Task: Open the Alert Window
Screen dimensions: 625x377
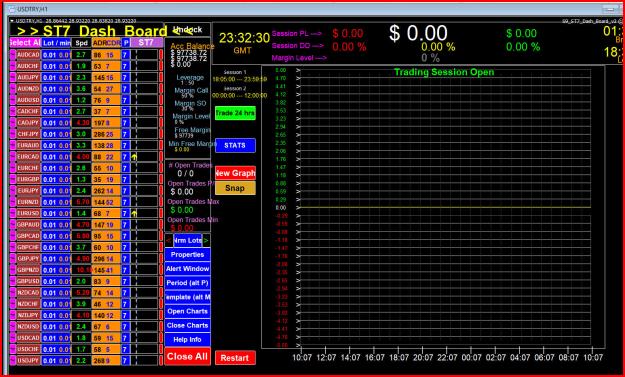Action: click(187, 269)
